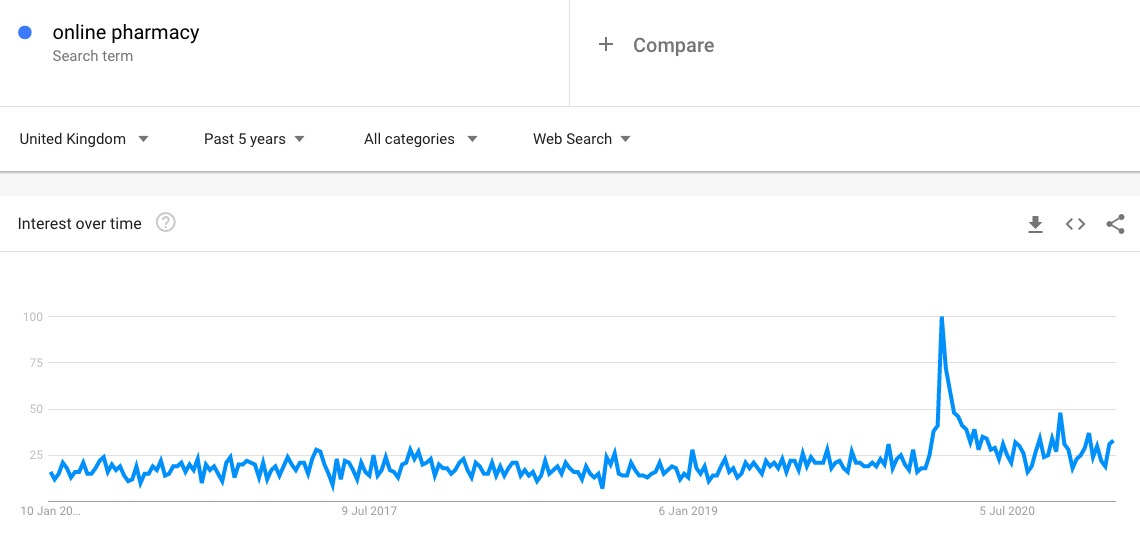
Task: Open the United Kingdom region dropdown
Action: [x=84, y=139]
